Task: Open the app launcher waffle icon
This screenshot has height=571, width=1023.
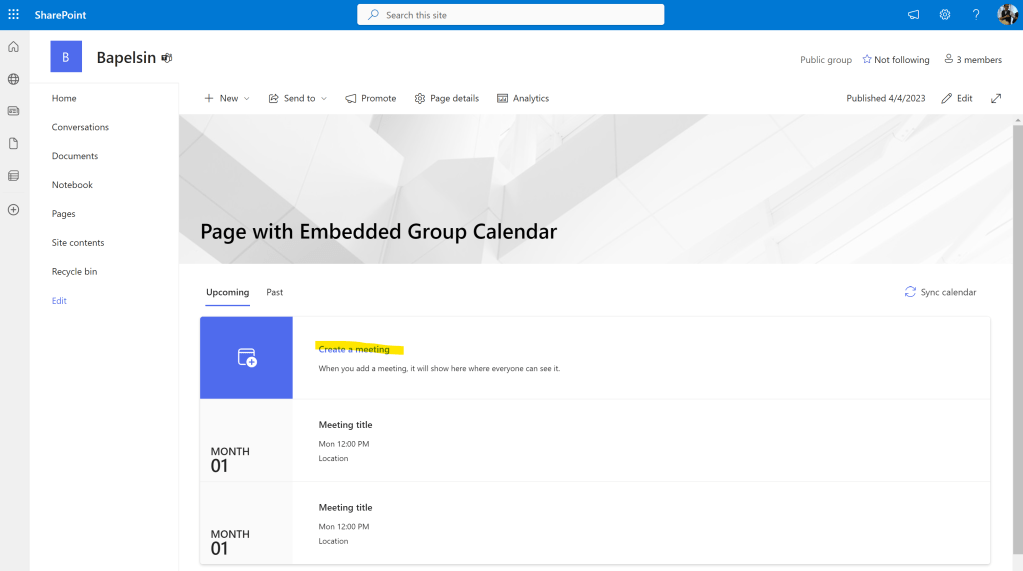Action: (13, 15)
